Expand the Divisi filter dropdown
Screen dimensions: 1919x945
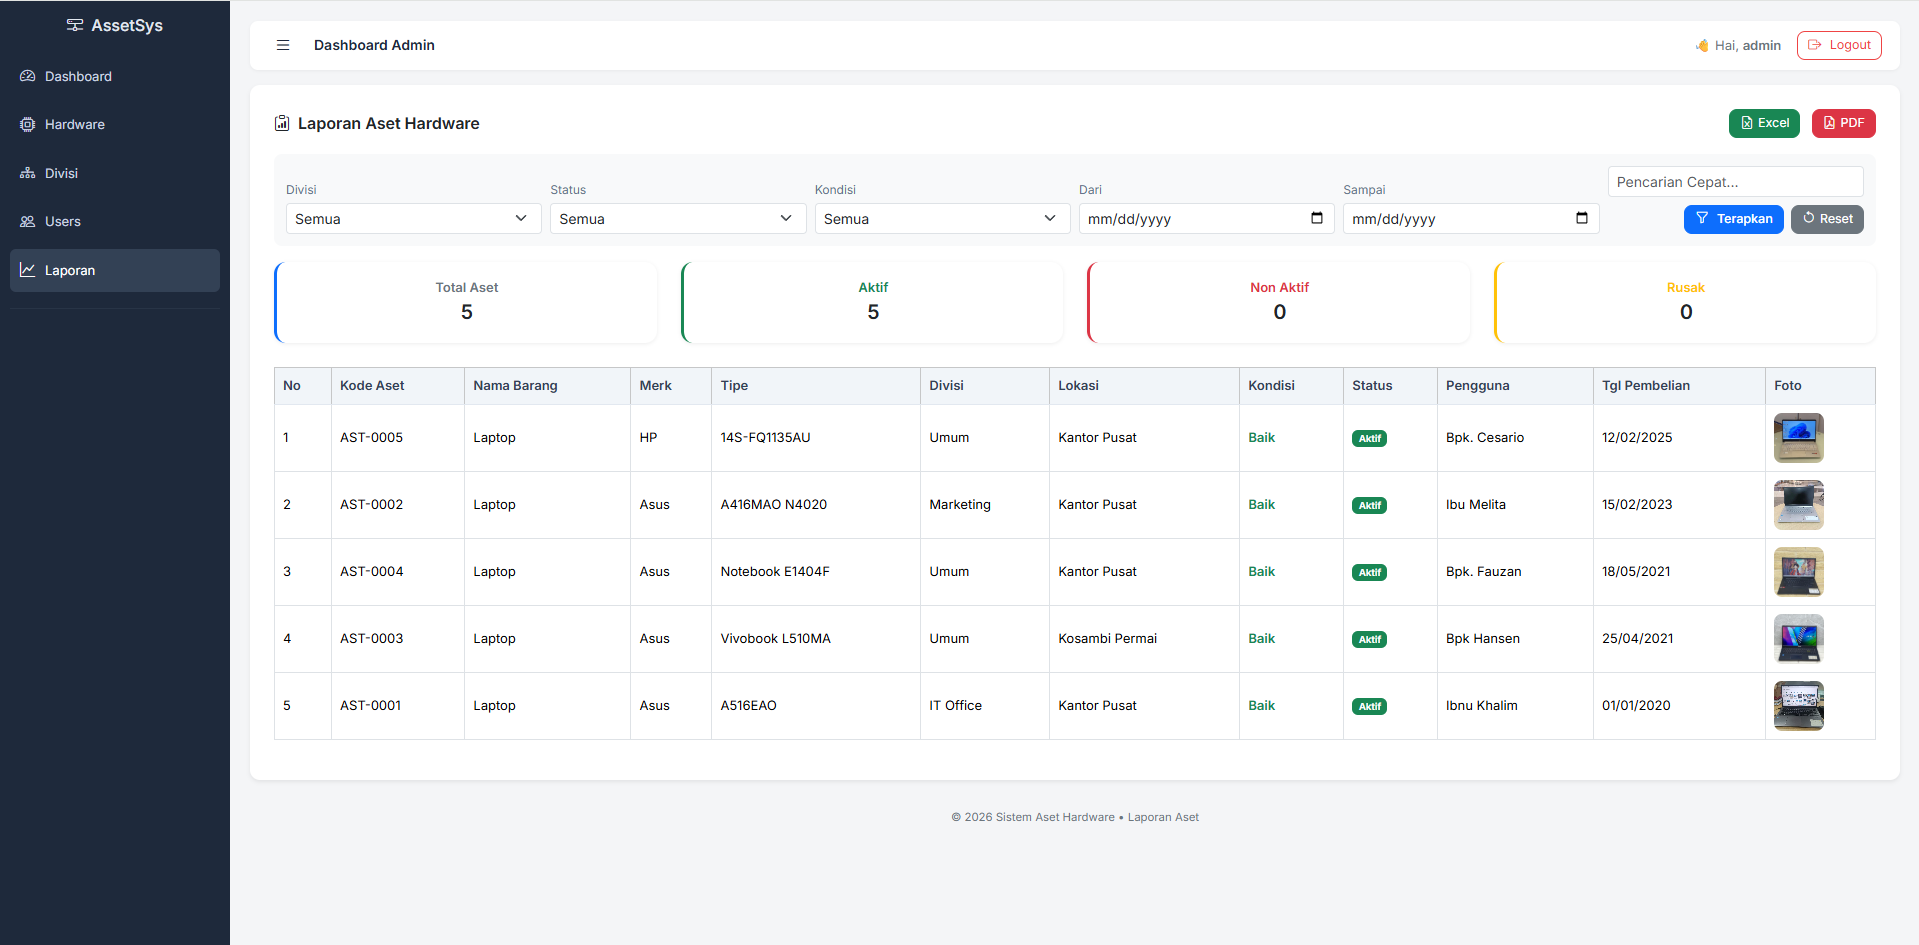413,219
